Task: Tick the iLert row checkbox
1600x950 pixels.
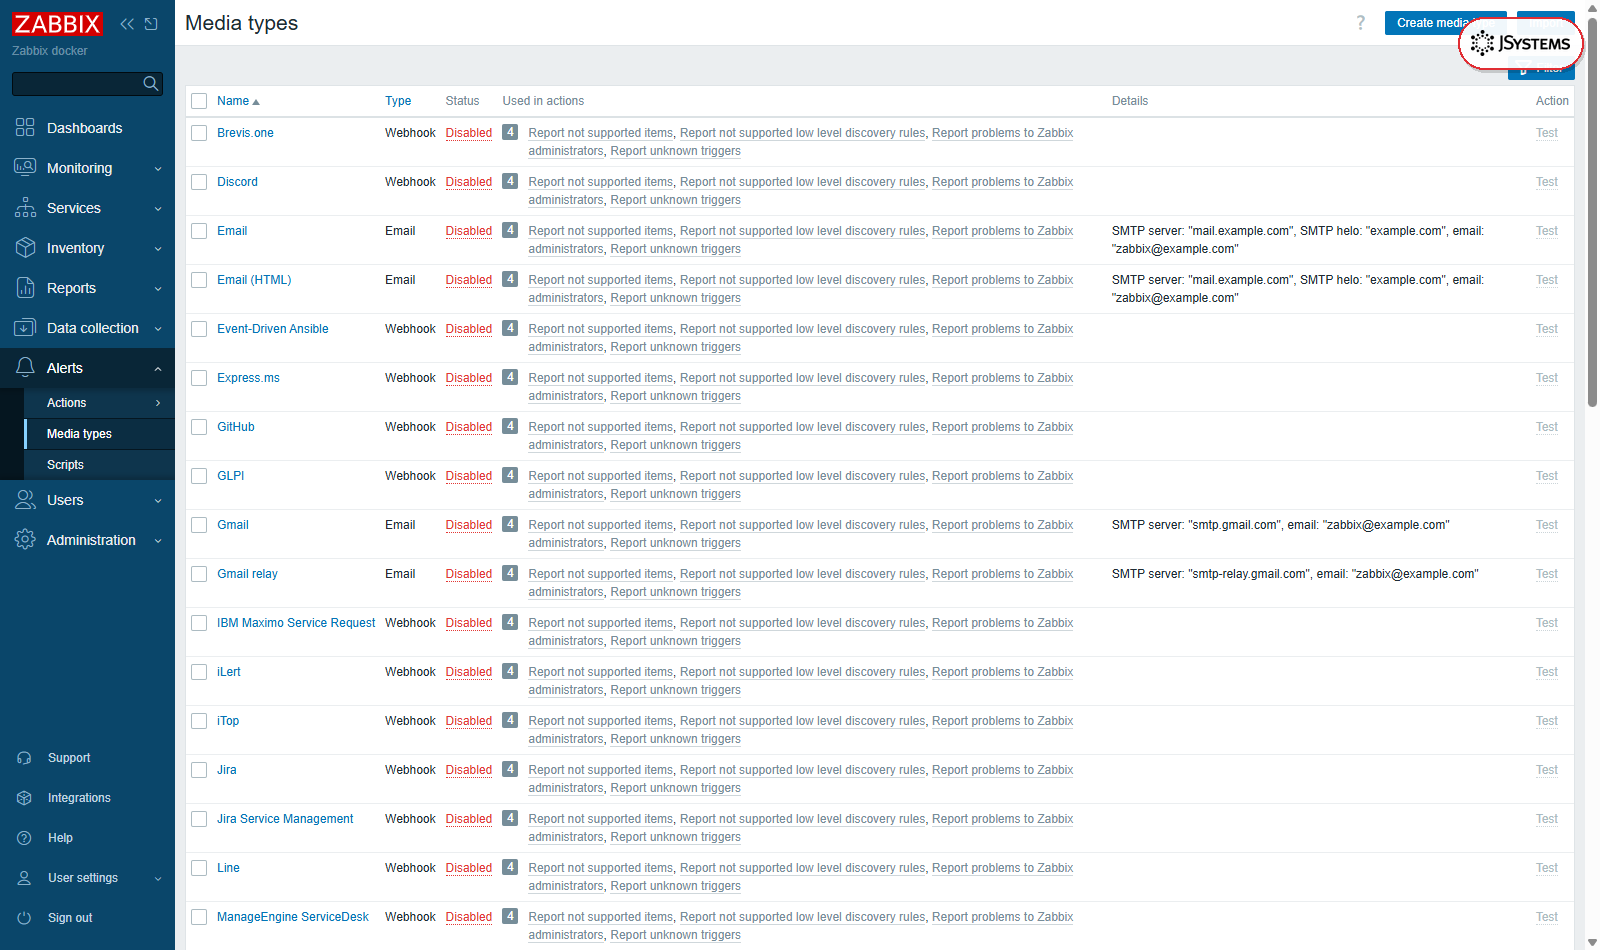Action: (x=199, y=672)
